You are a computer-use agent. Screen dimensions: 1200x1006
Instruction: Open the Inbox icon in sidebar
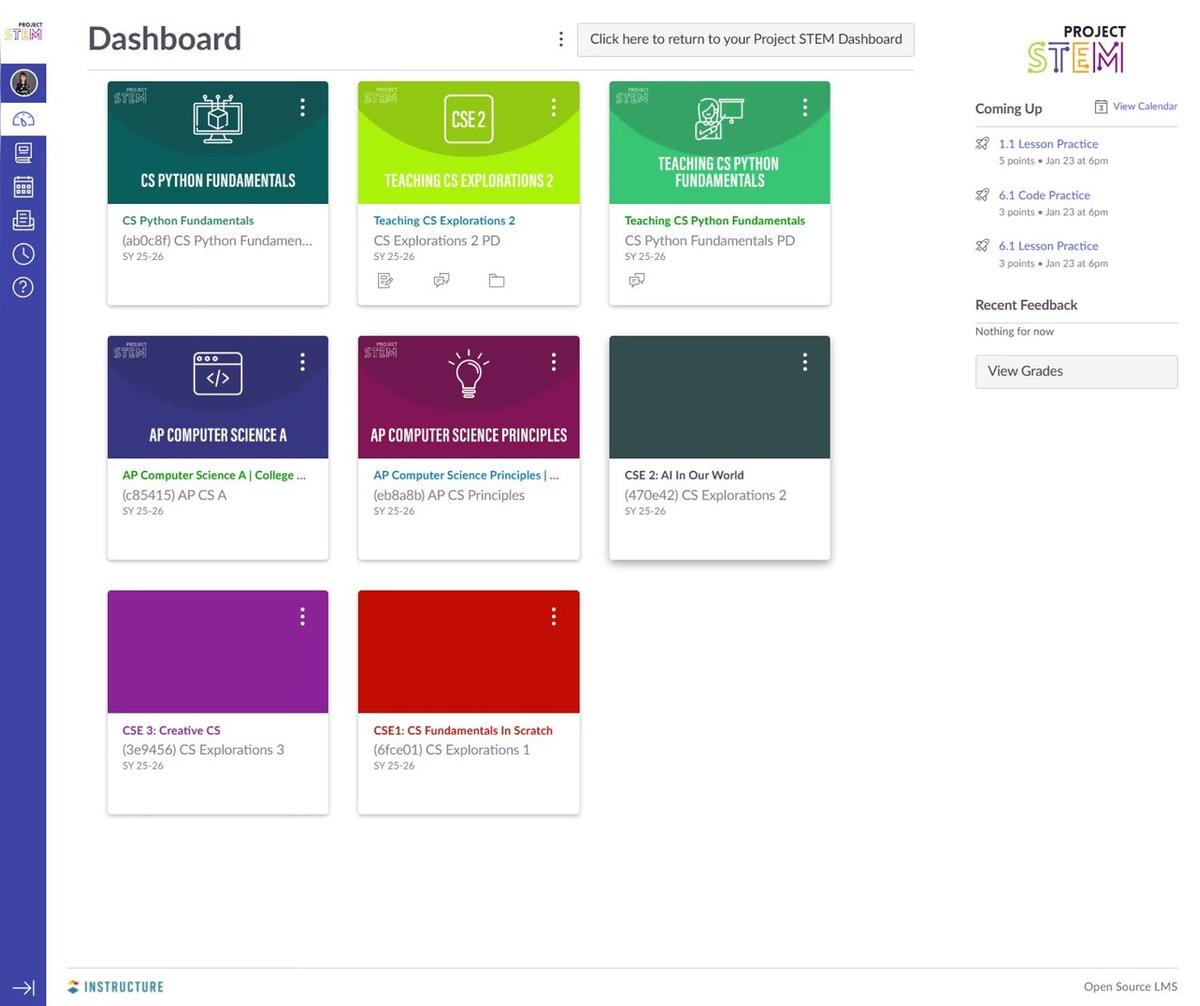pyautogui.click(x=23, y=220)
